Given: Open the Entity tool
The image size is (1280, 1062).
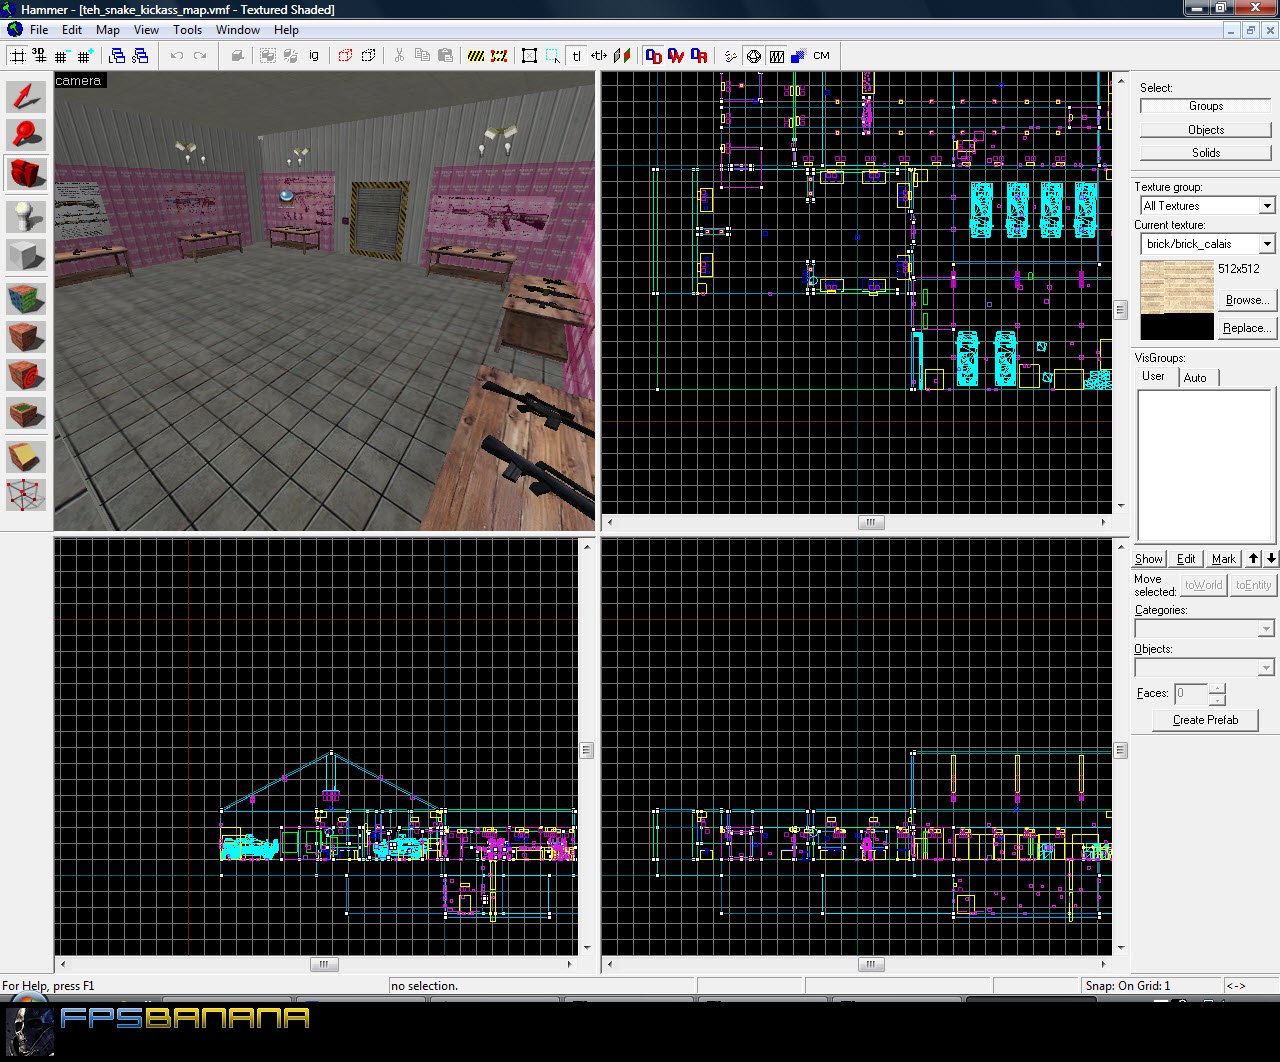Looking at the screenshot, I should coord(26,215).
